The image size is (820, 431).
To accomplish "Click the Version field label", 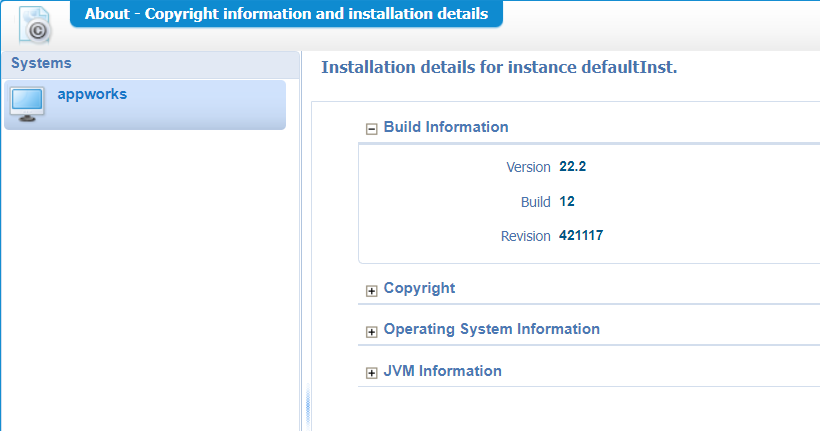I will tap(528, 167).
